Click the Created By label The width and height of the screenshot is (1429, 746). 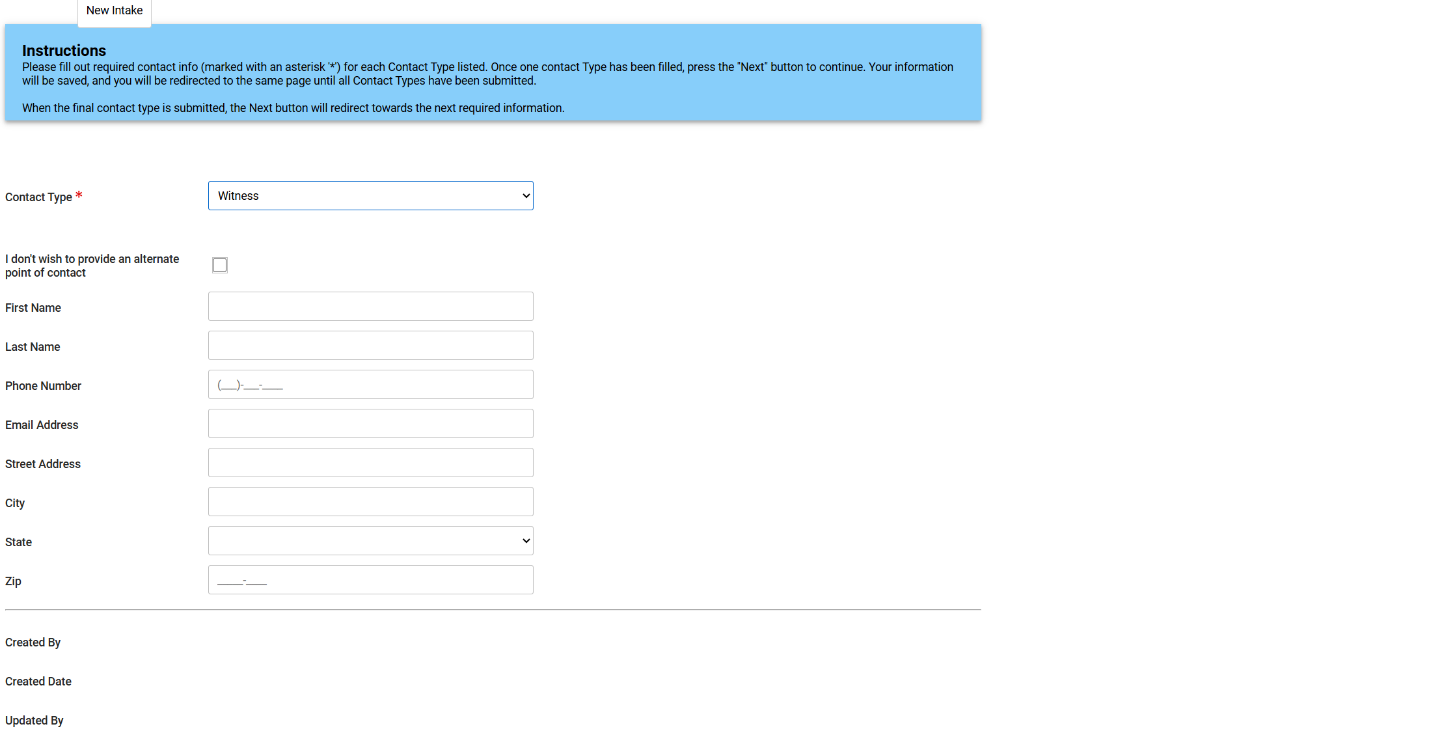tap(33, 643)
